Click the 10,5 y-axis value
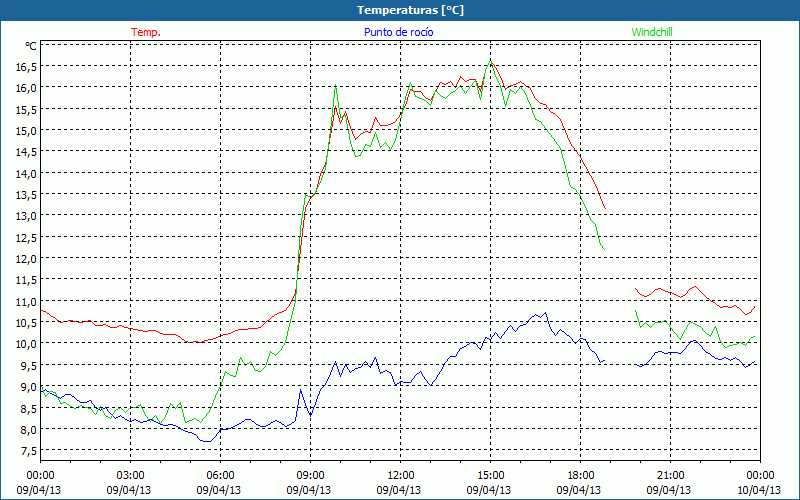The width and height of the screenshot is (800, 500). [x=28, y=322]
